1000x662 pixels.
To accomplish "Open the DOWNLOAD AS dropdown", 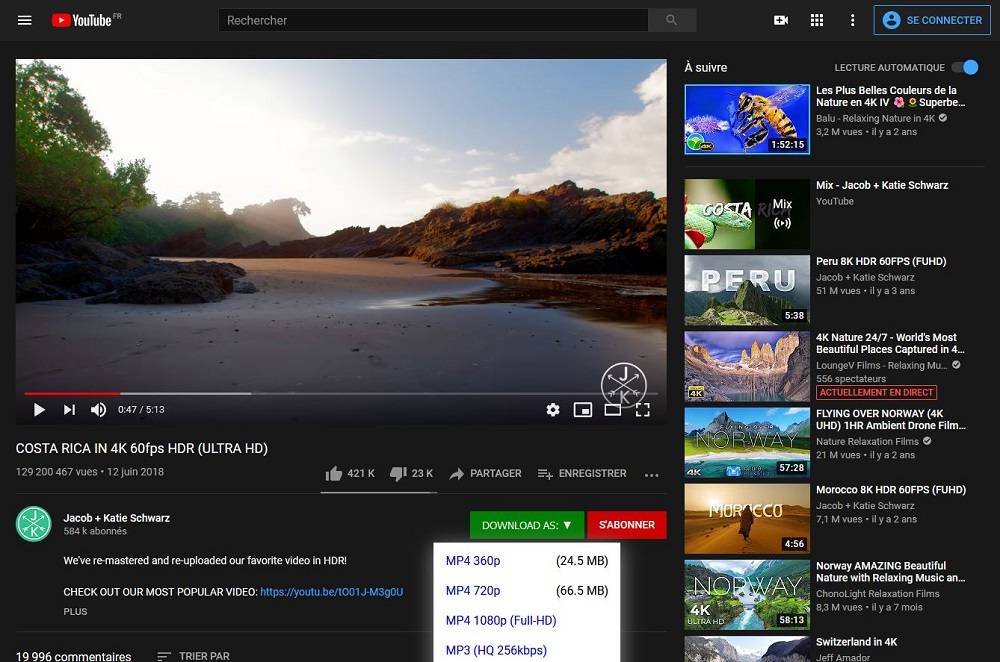I will coord(527,525).
